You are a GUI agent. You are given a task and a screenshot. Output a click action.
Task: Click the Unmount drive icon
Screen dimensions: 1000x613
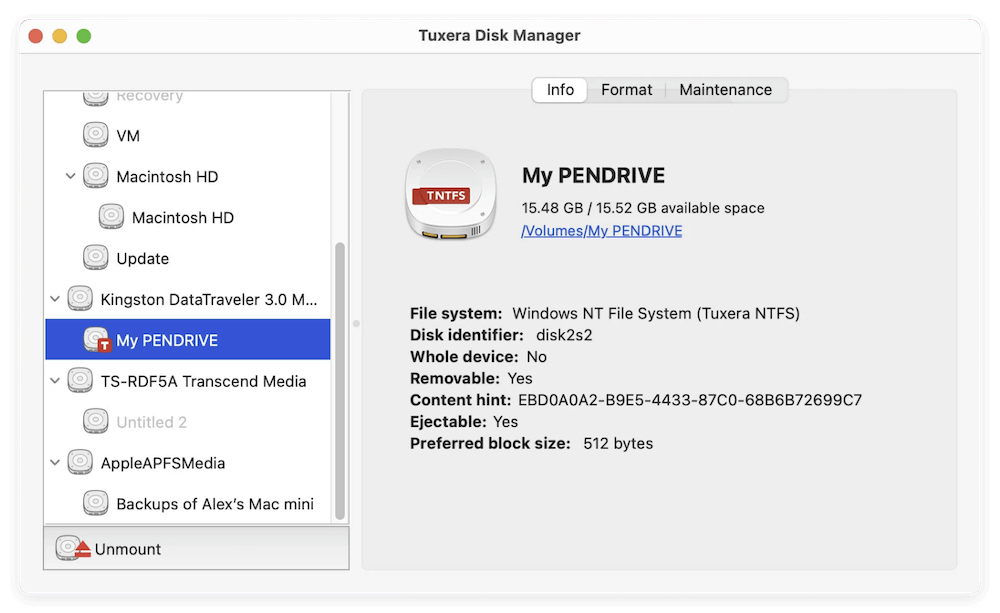pos(70,548)
